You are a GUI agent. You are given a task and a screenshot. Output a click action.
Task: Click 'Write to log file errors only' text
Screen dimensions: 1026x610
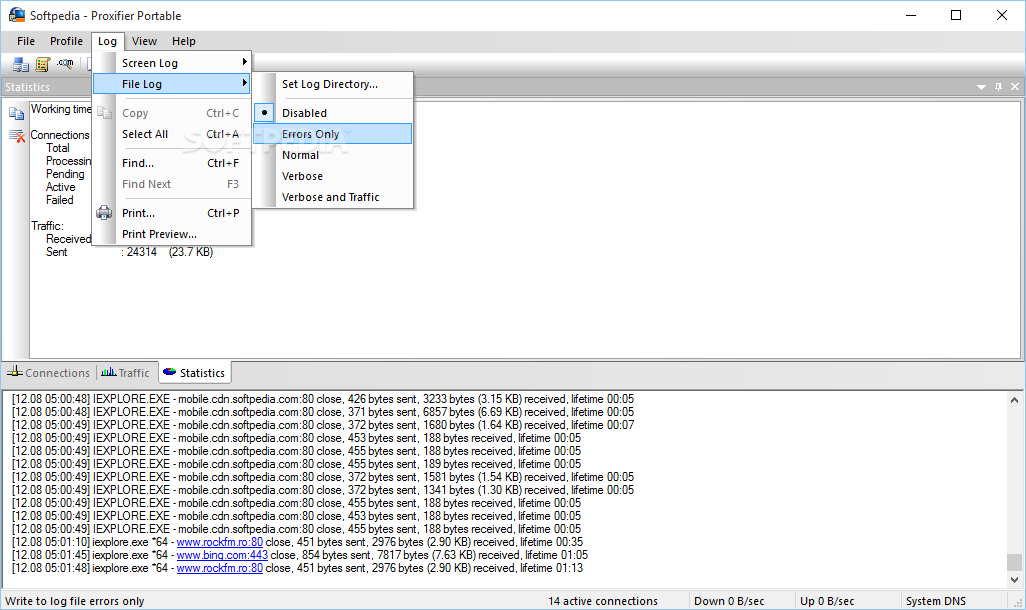pos(75,601)
